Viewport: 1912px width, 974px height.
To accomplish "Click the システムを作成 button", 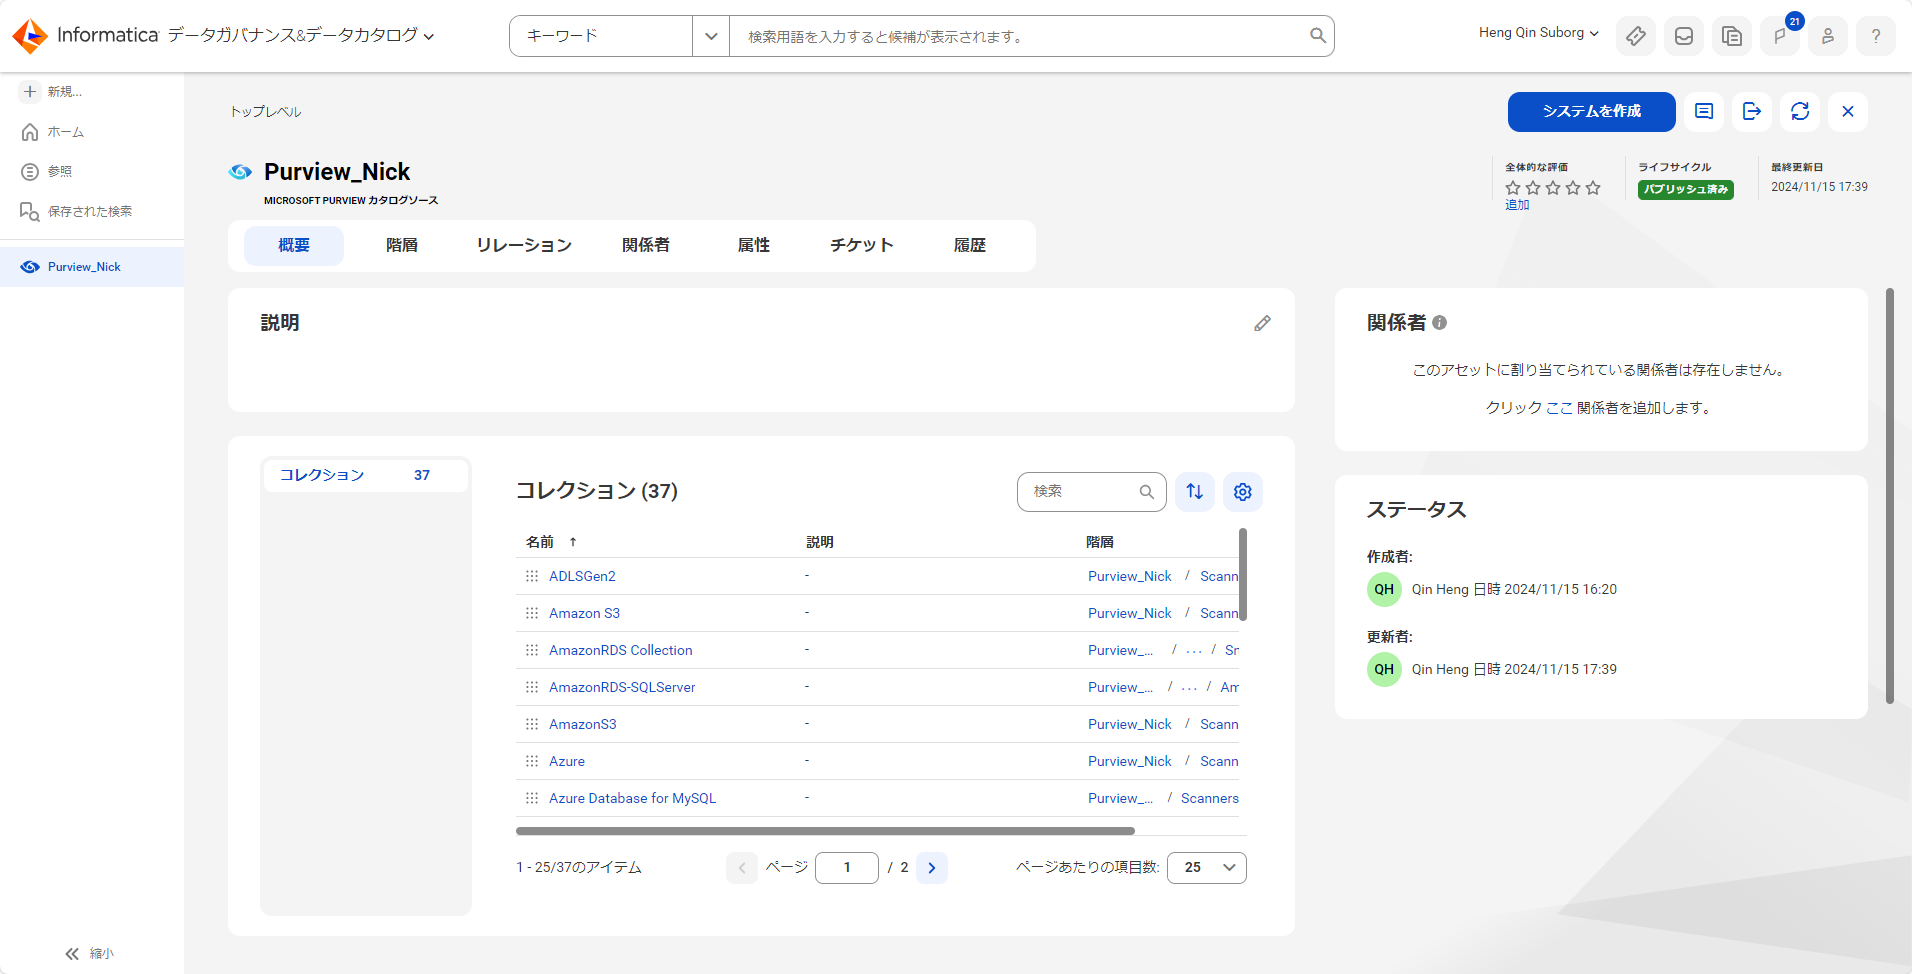I will coord(1592,112).
